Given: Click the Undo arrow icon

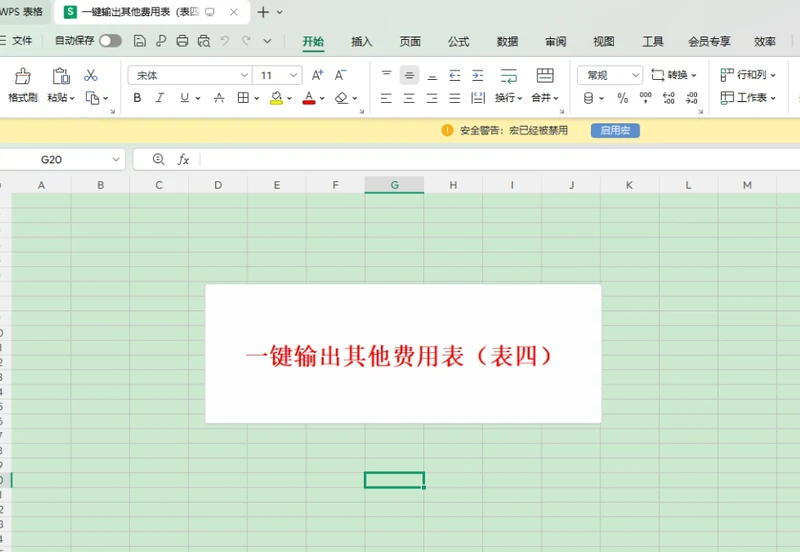Looking at the screenshot, I should pyautogui.click(x=224, y=41).
